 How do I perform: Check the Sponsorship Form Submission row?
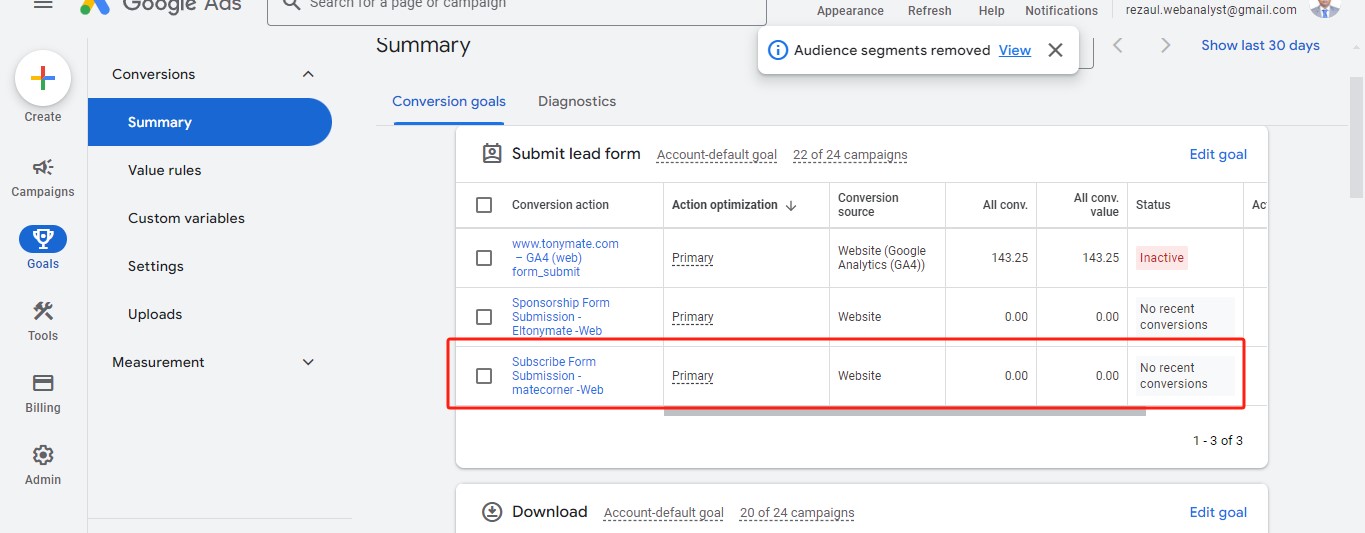(x=484, y=317)
